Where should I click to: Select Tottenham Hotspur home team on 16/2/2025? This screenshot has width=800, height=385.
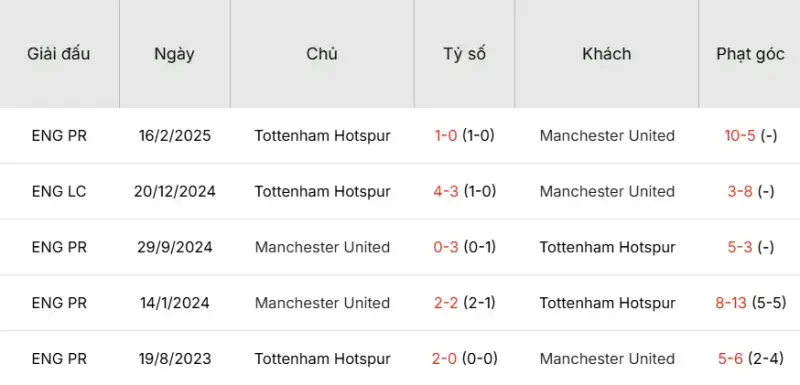point(322,136)
